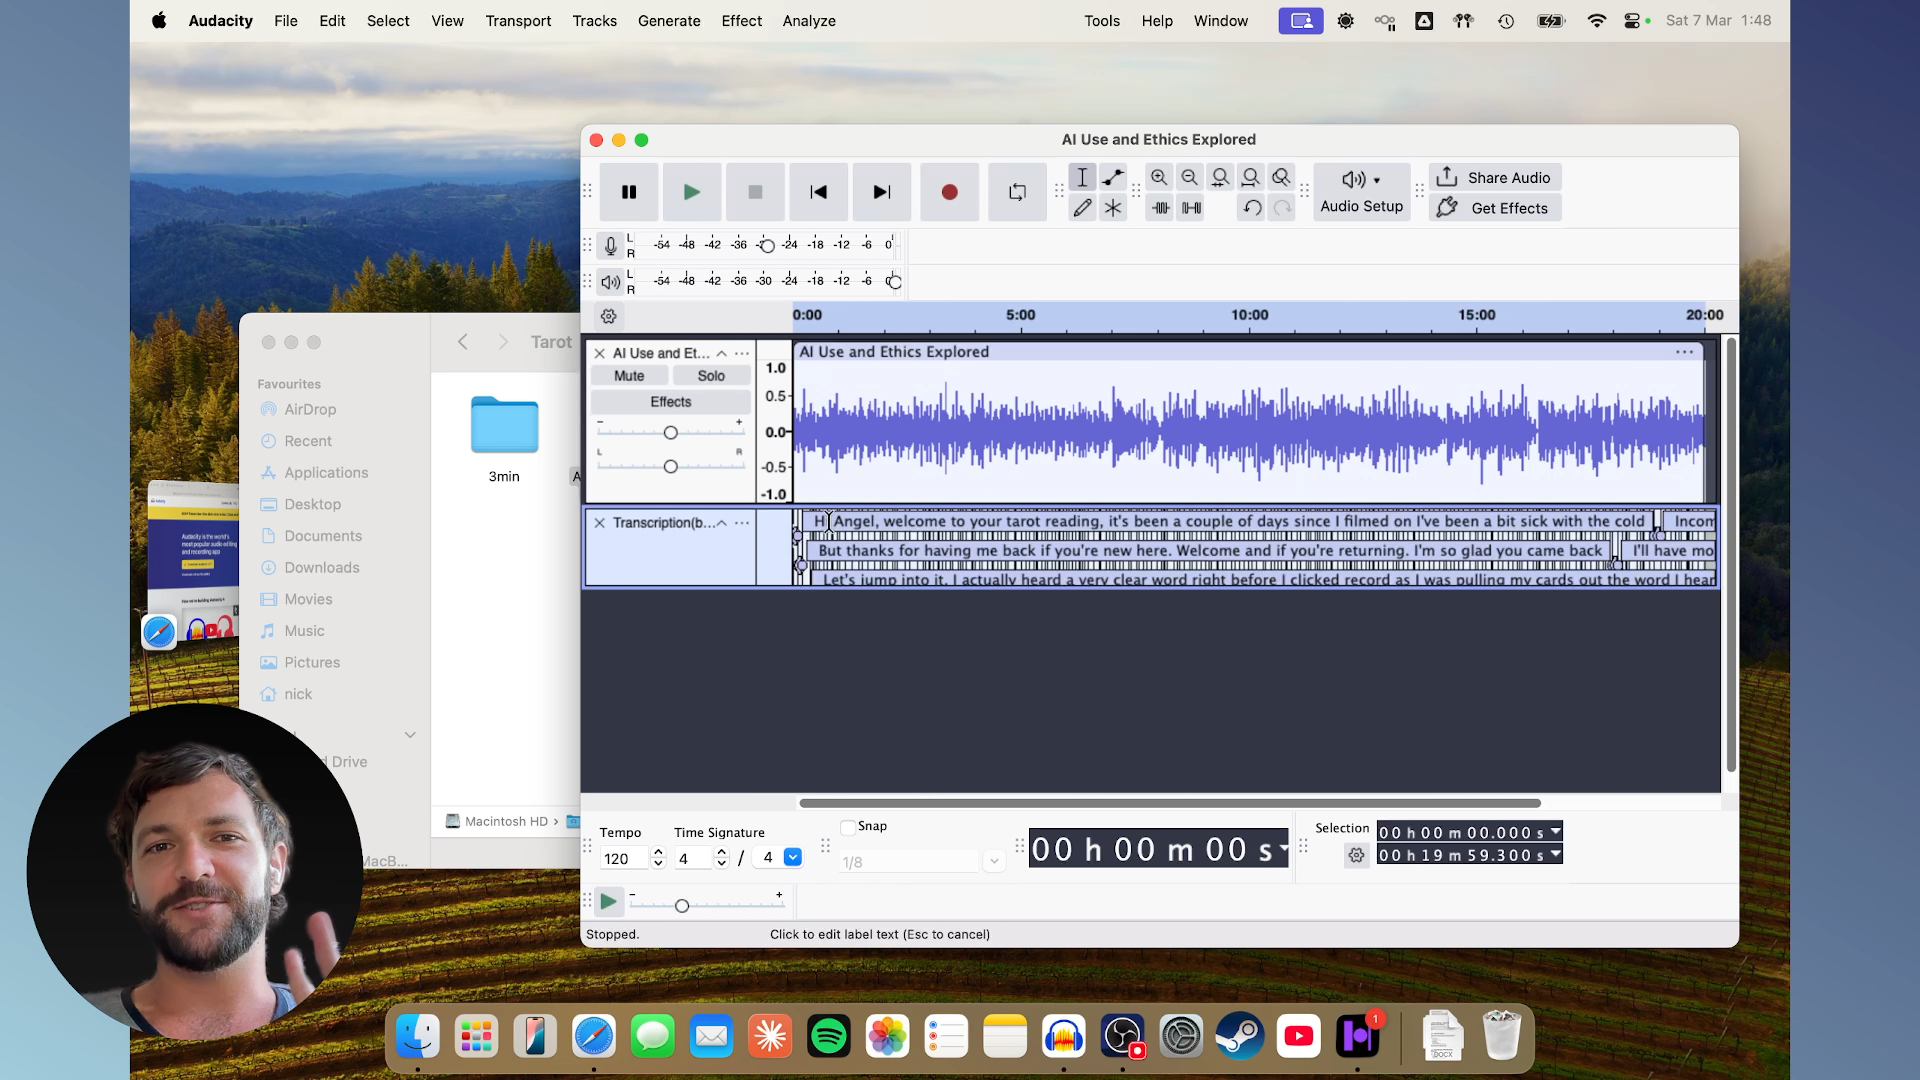The image size is (1920, 1080).
Task: Click the track gain slider knob
Action: click(x=671, y=433)
